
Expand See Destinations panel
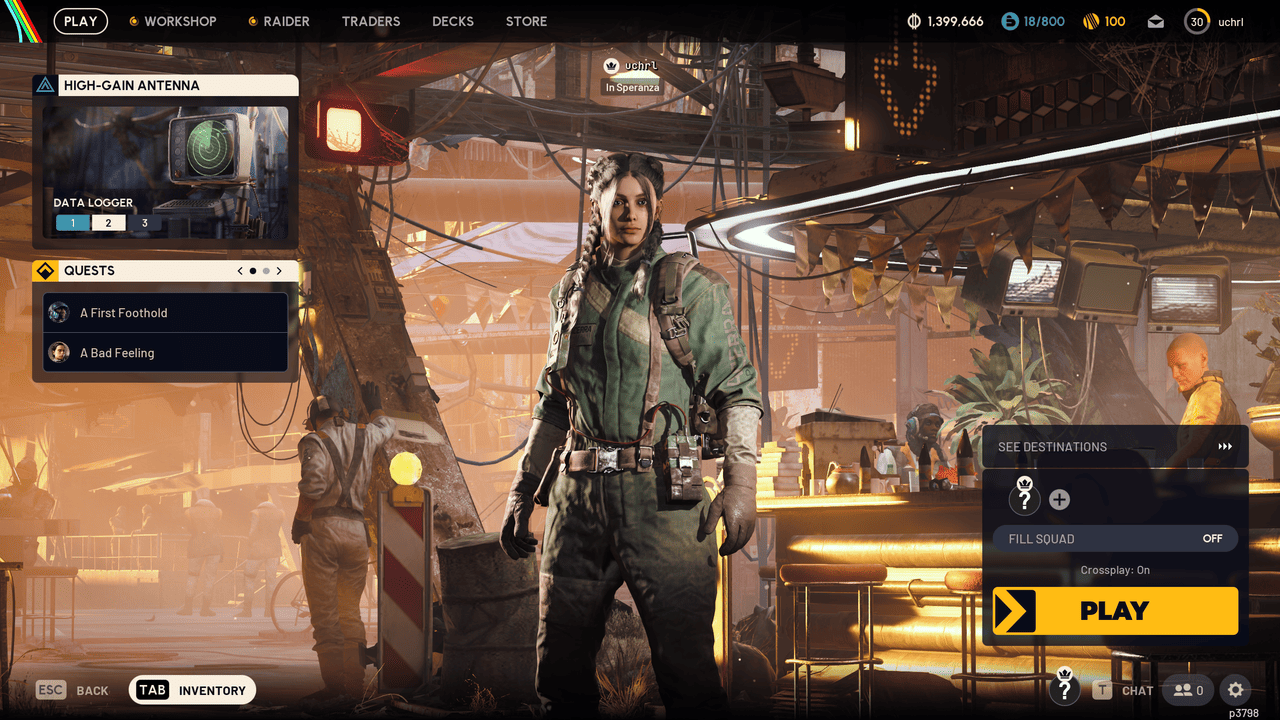coord(1116,447)
